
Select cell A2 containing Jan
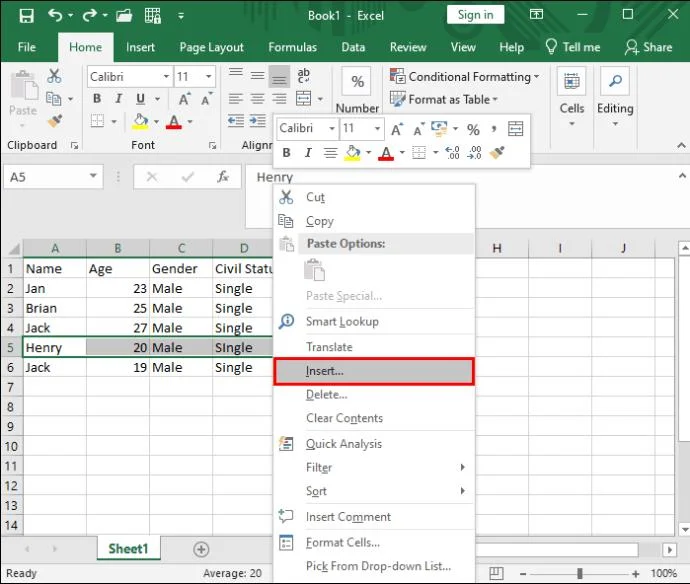(54, 288)
